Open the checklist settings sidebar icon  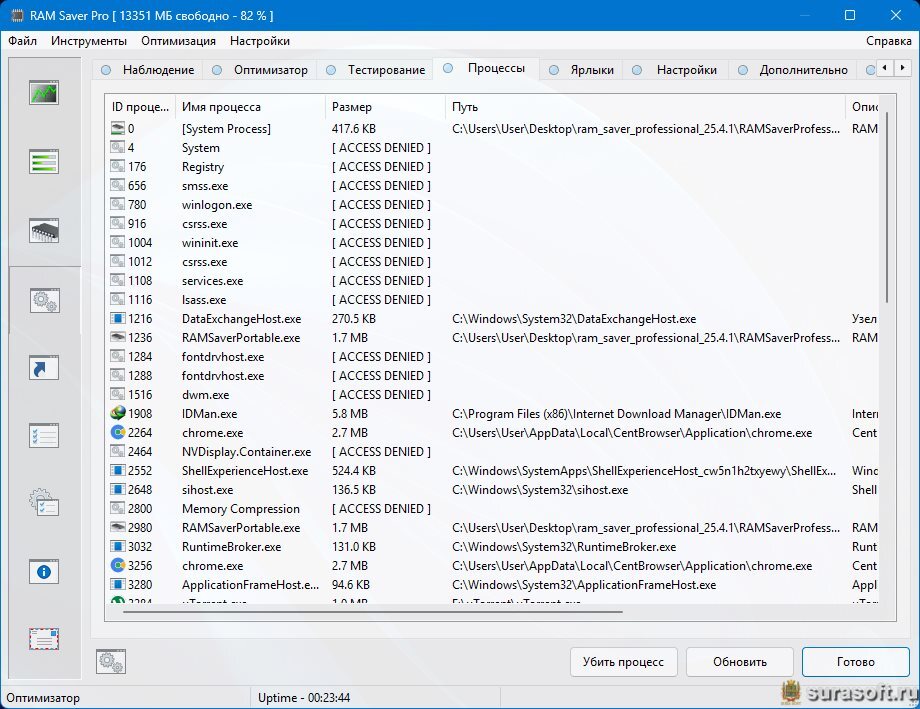coord(44,436)
